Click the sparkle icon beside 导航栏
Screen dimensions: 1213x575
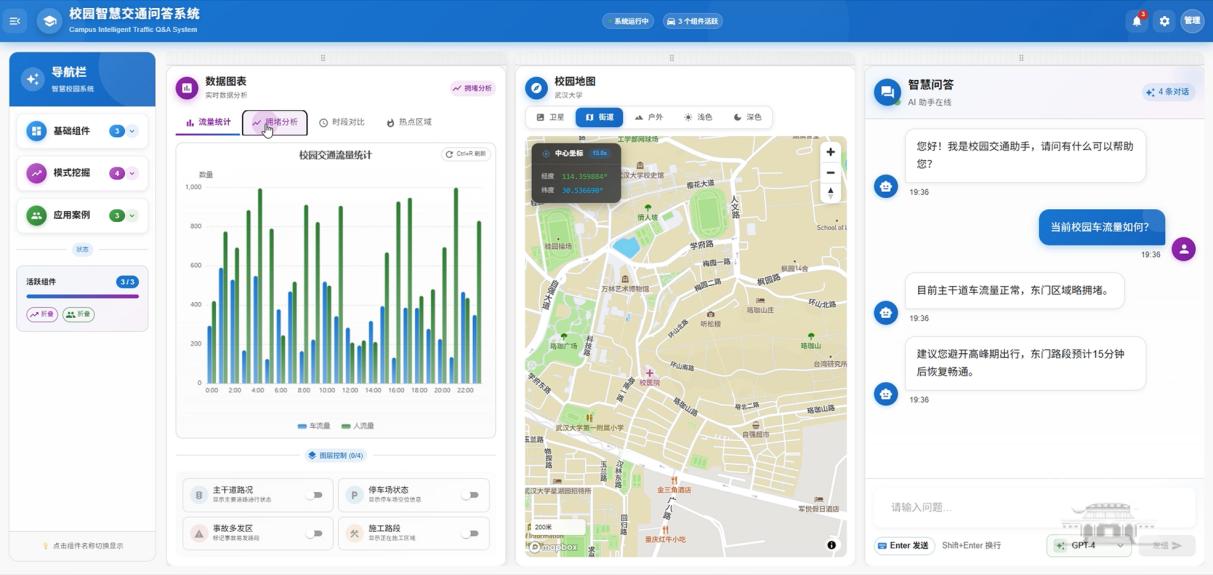pyautogui.click(x=32, y=79)
